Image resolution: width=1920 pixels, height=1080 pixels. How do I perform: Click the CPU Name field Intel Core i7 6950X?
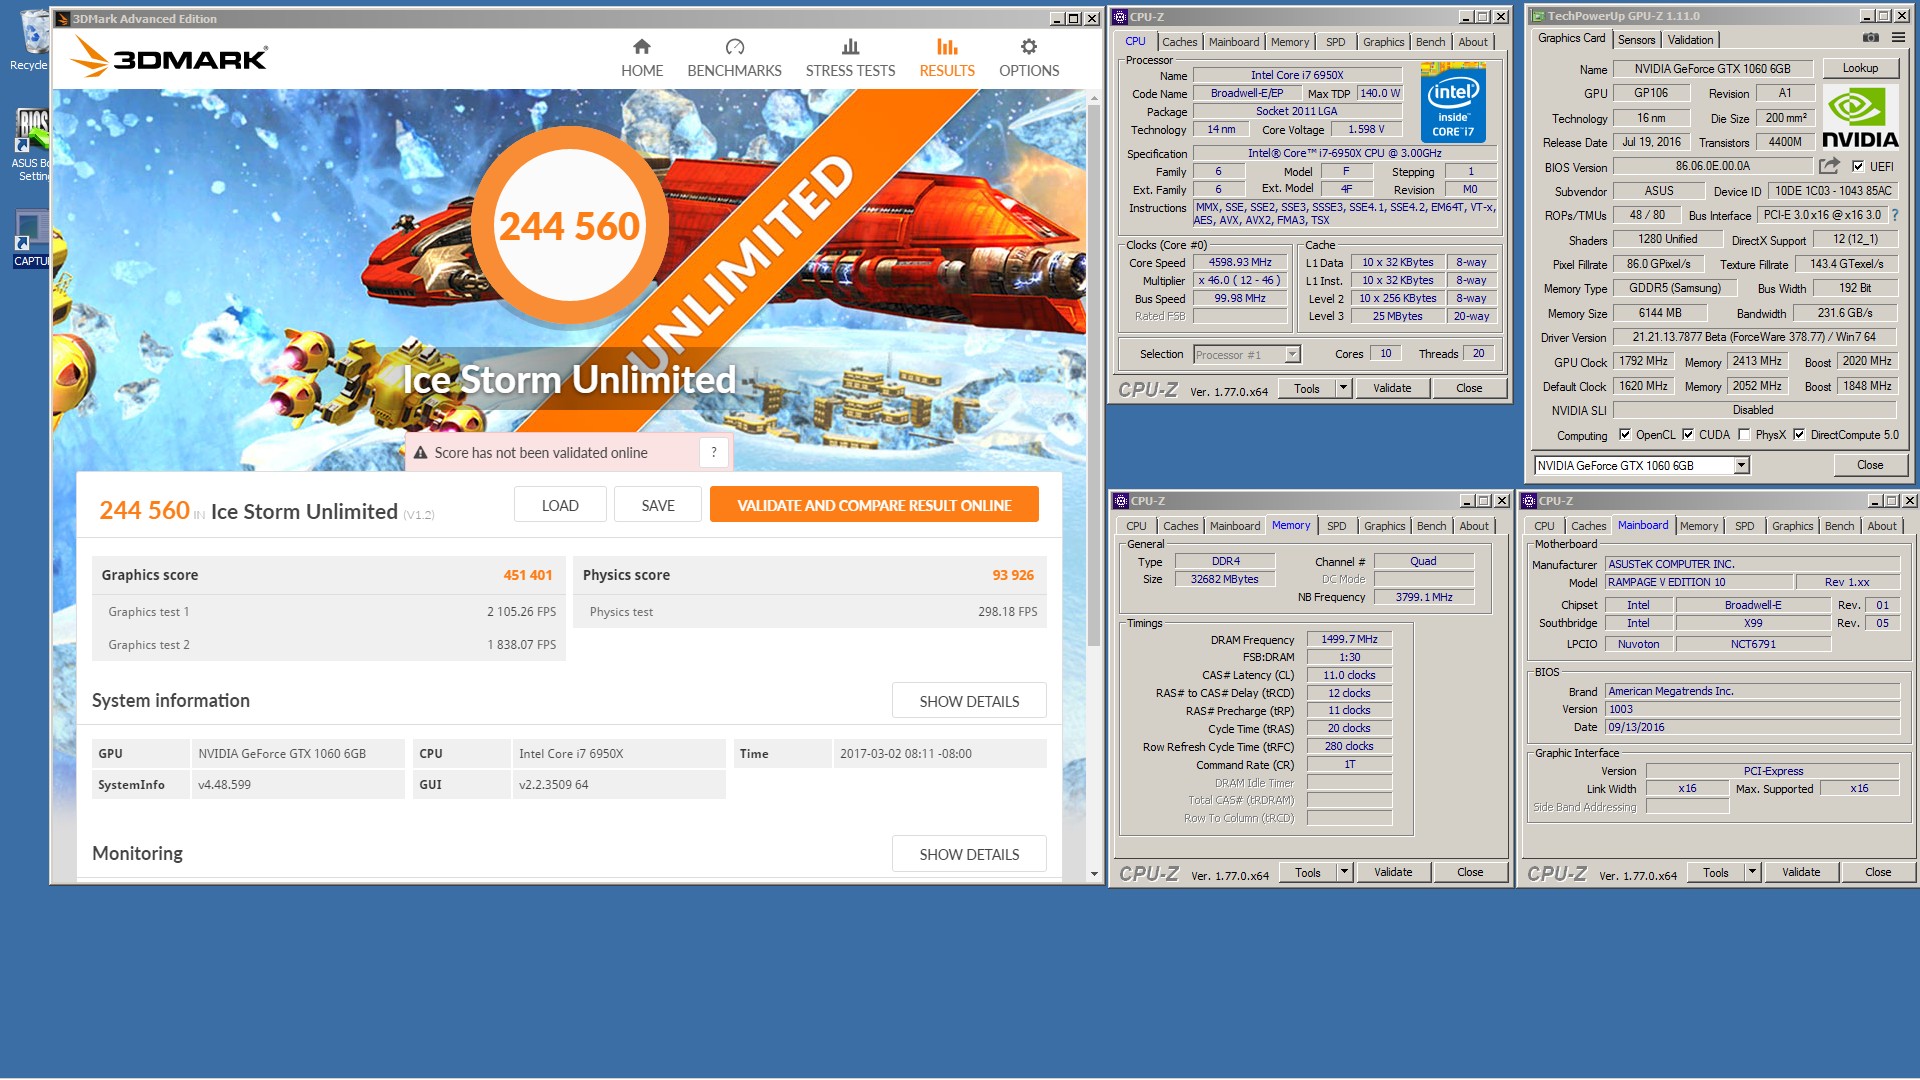pyautogui.click(x=1296, y=75)
